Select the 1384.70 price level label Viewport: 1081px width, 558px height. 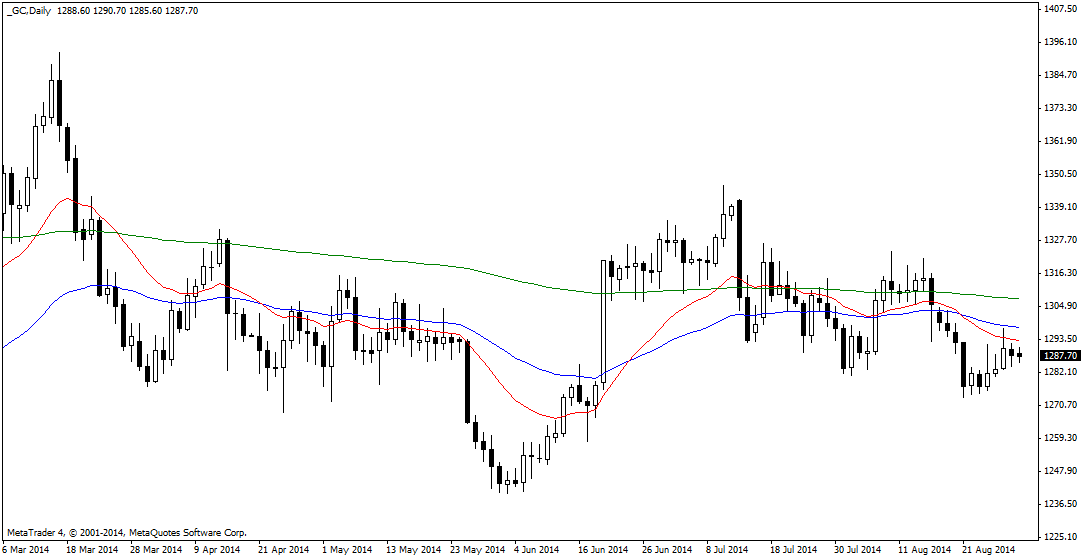click(x=1061, y=75)
